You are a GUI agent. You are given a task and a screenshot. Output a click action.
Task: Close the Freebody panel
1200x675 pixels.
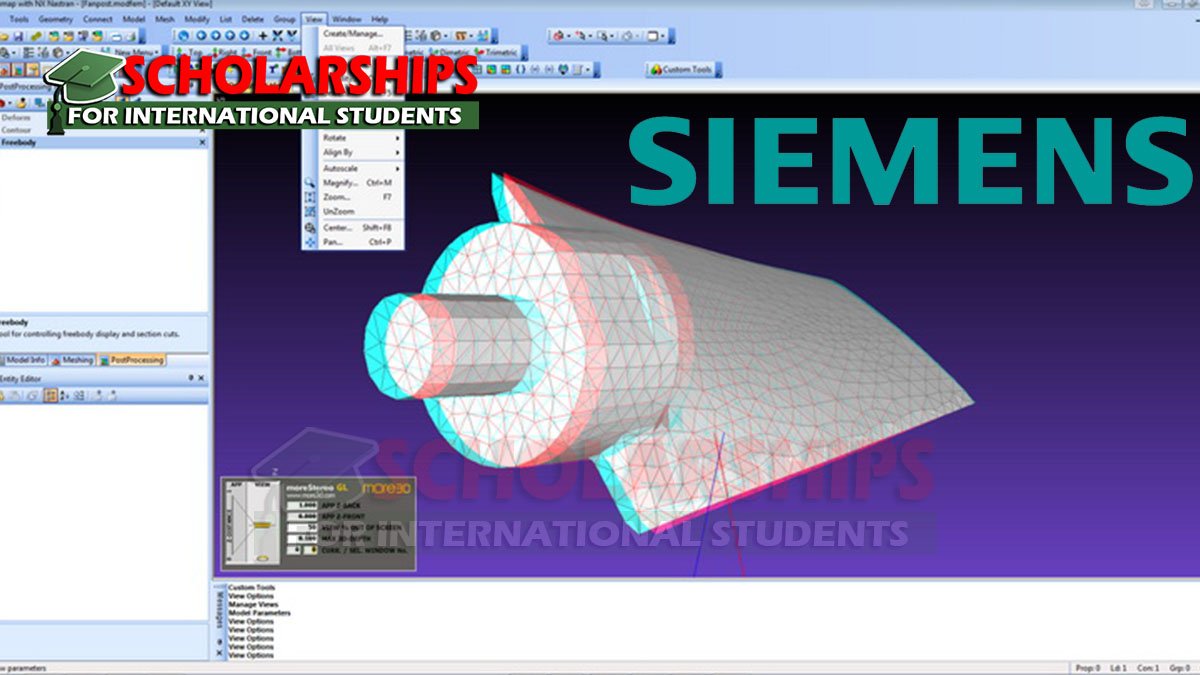tap(202, 143)
